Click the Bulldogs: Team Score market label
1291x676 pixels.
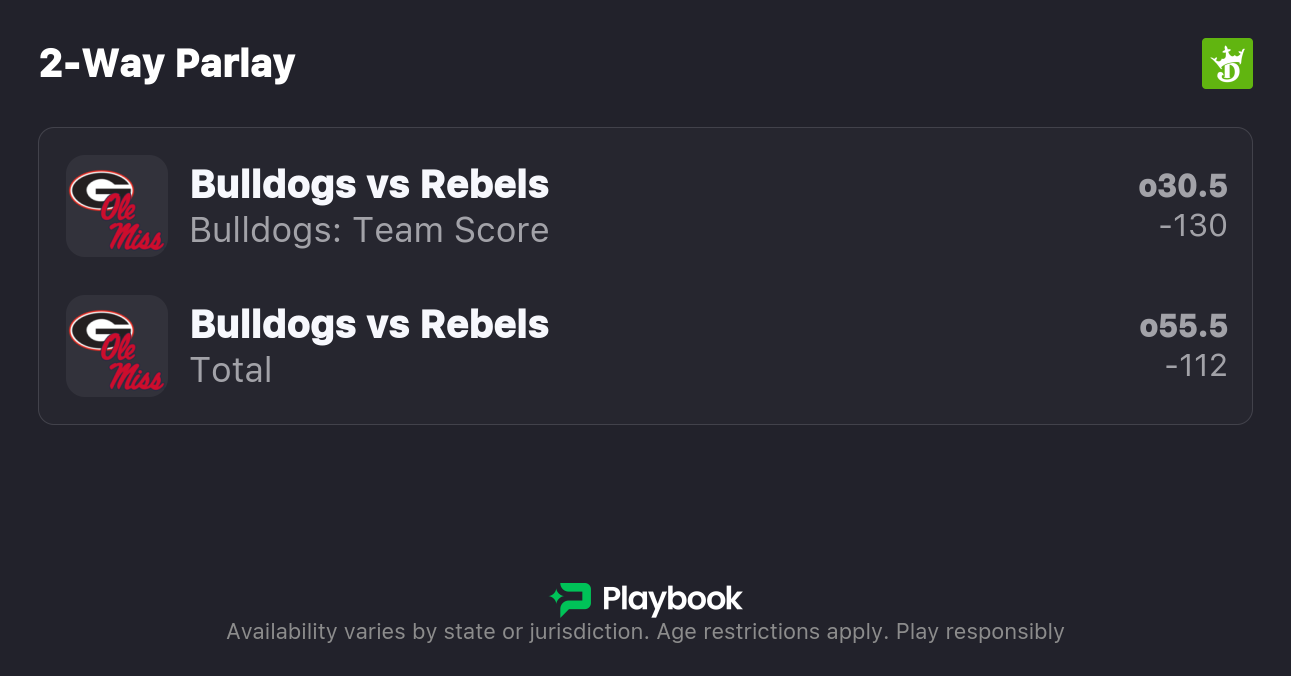pos(369,231)
